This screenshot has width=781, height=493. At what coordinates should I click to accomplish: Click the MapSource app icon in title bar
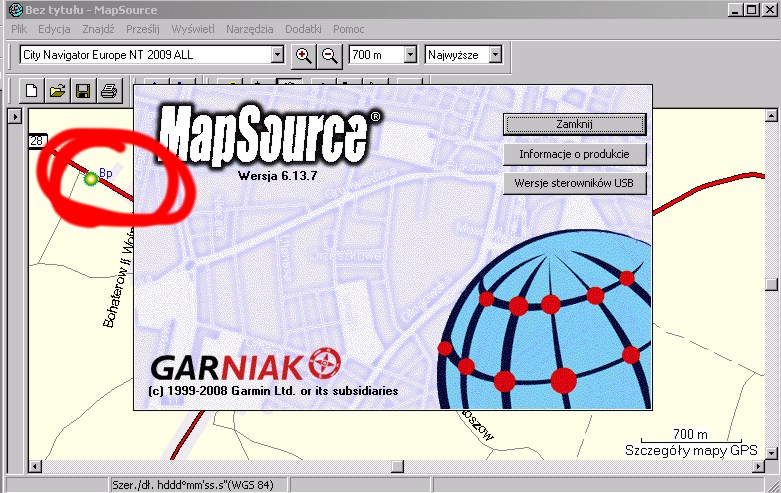point(15,10)
